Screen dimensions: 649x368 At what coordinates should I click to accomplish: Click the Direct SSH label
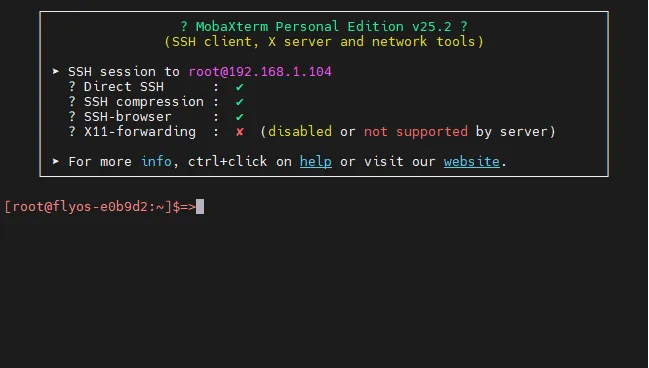point(124,87)
